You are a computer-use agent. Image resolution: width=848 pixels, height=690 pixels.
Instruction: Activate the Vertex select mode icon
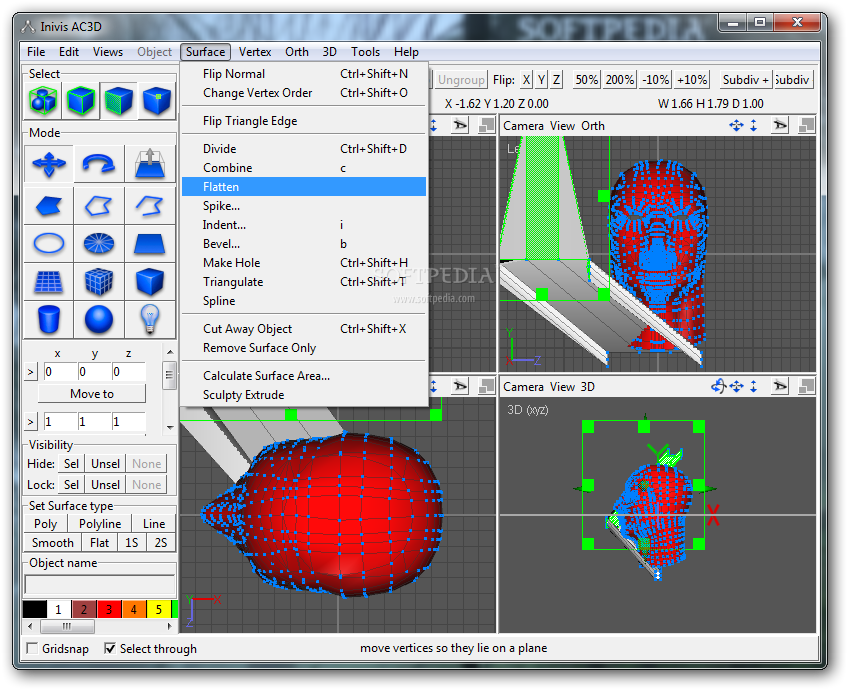coord(157,101)
